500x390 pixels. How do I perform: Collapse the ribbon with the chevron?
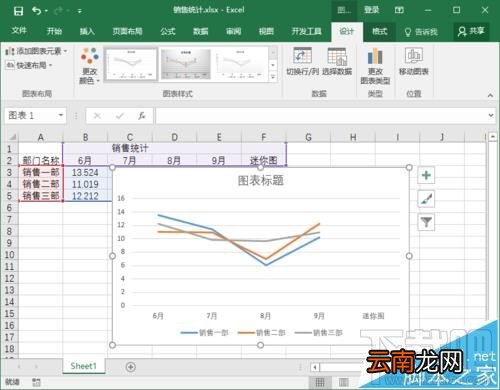[490, 95]
